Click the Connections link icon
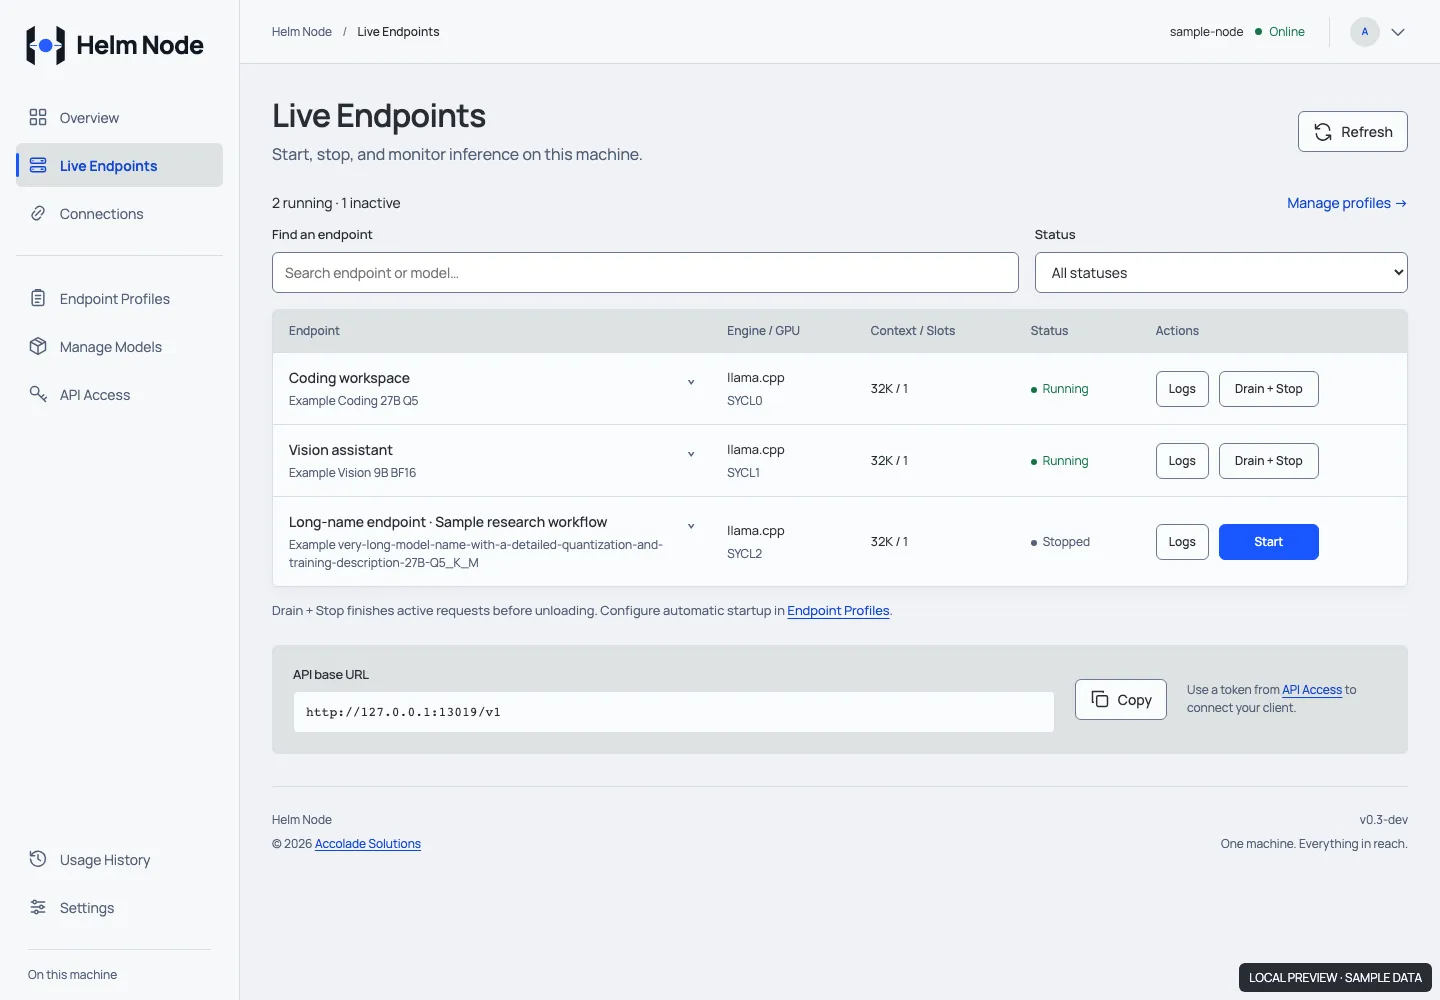 tap(38, 213)
